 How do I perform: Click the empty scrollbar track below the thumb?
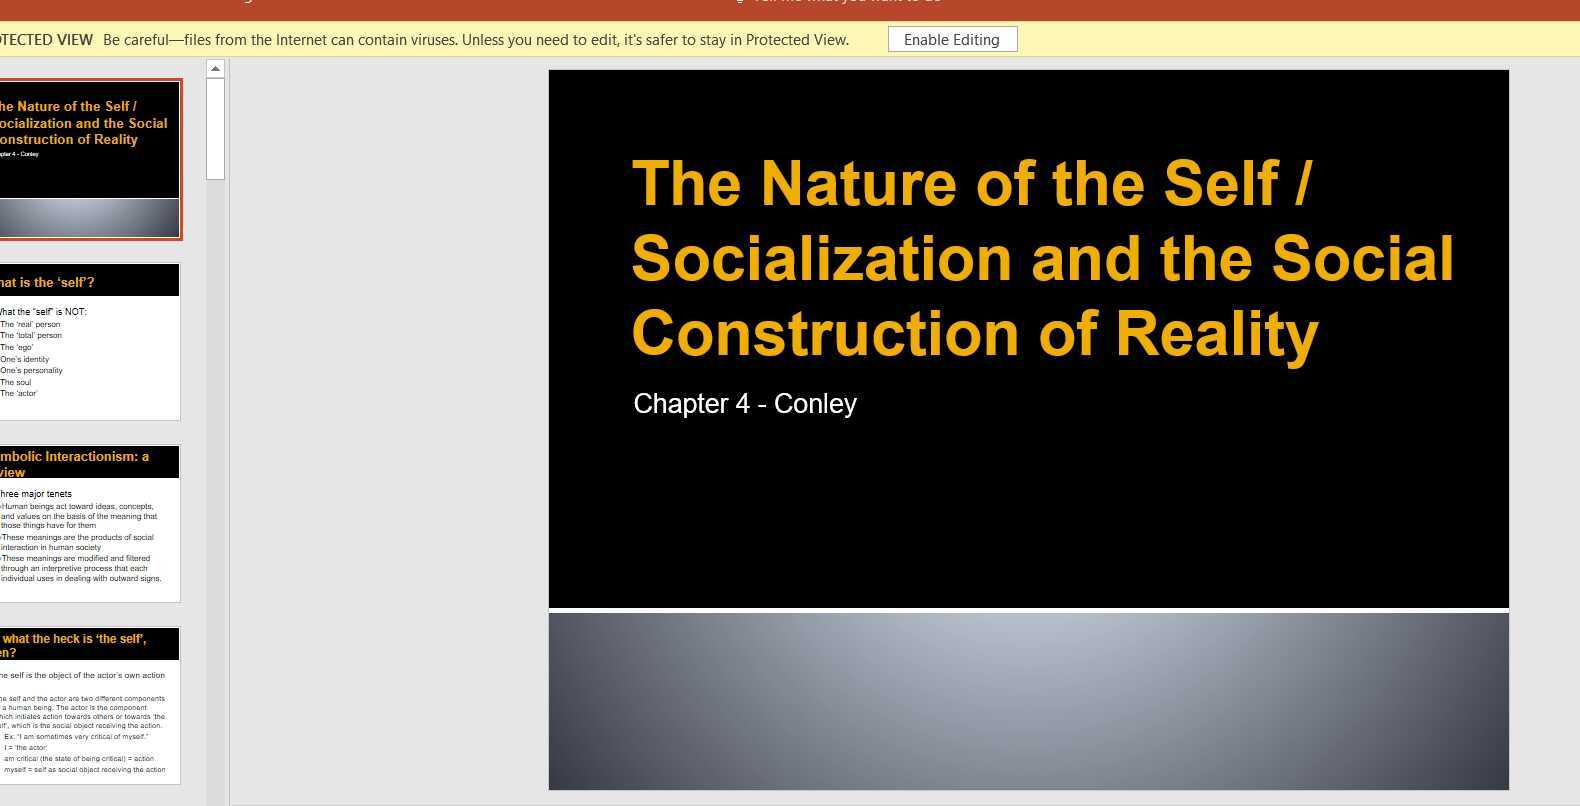click(x=215, y=490)
